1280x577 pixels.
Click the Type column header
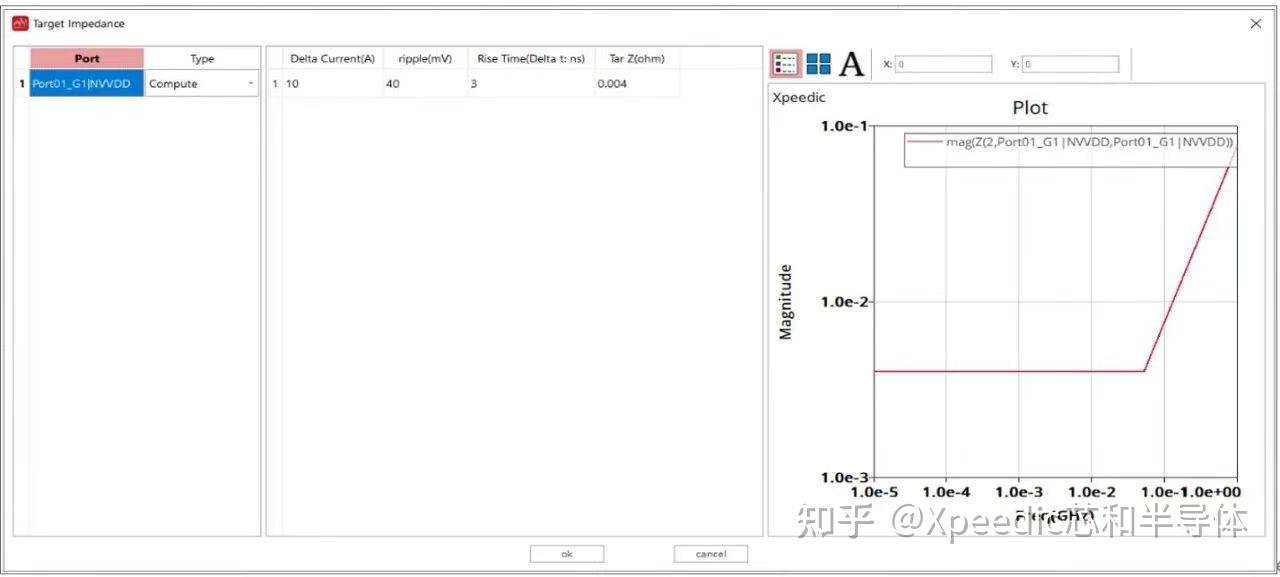(x=201, y=58)
